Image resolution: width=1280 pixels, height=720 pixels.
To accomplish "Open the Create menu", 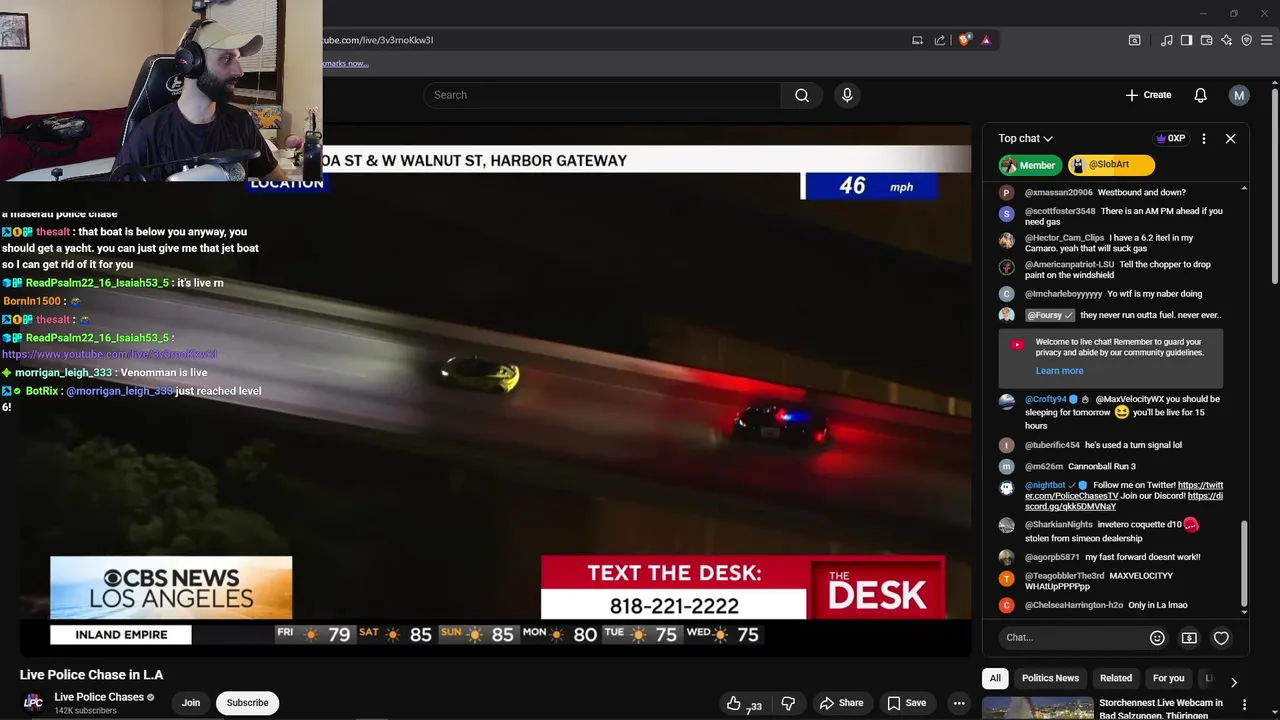I will point(1148,95).
